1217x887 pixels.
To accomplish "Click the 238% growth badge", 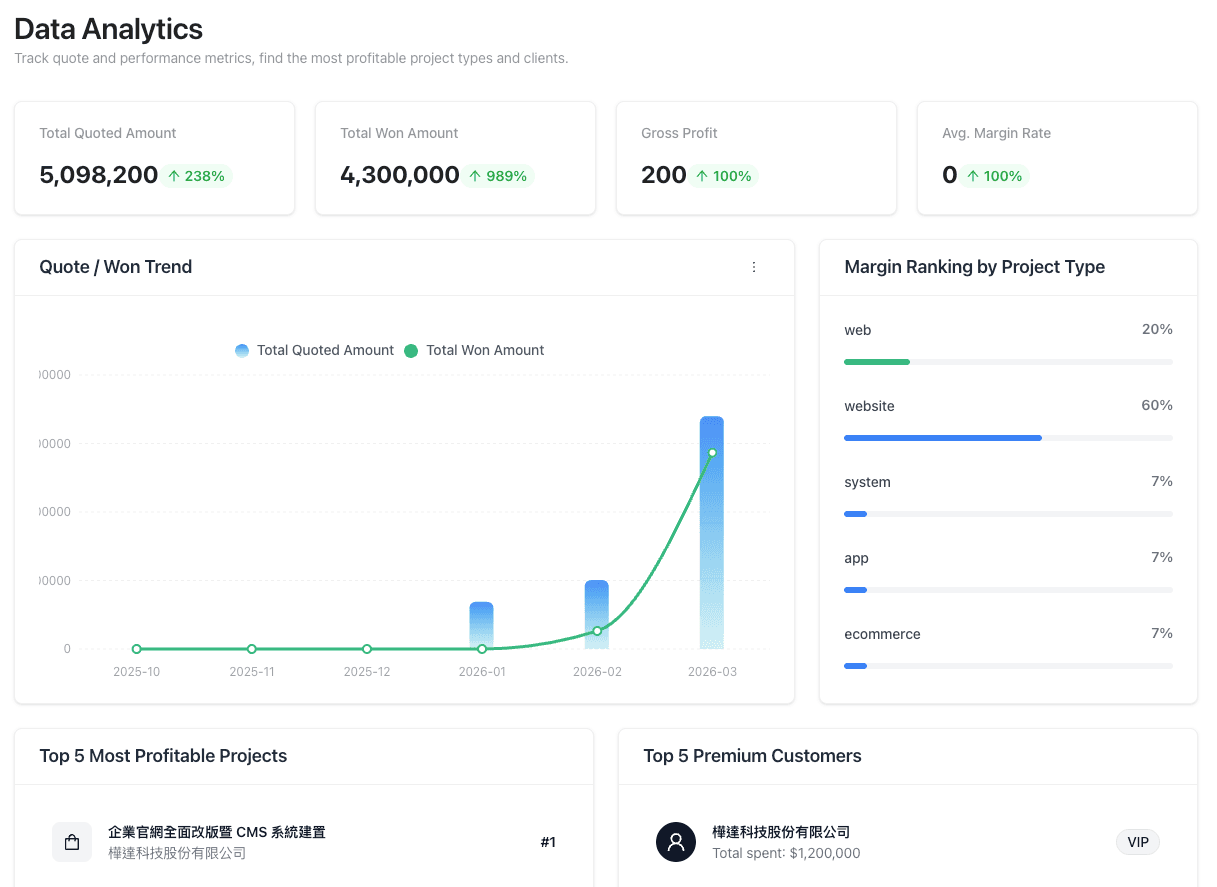I will pyautogui.click(x=196, y=176).
